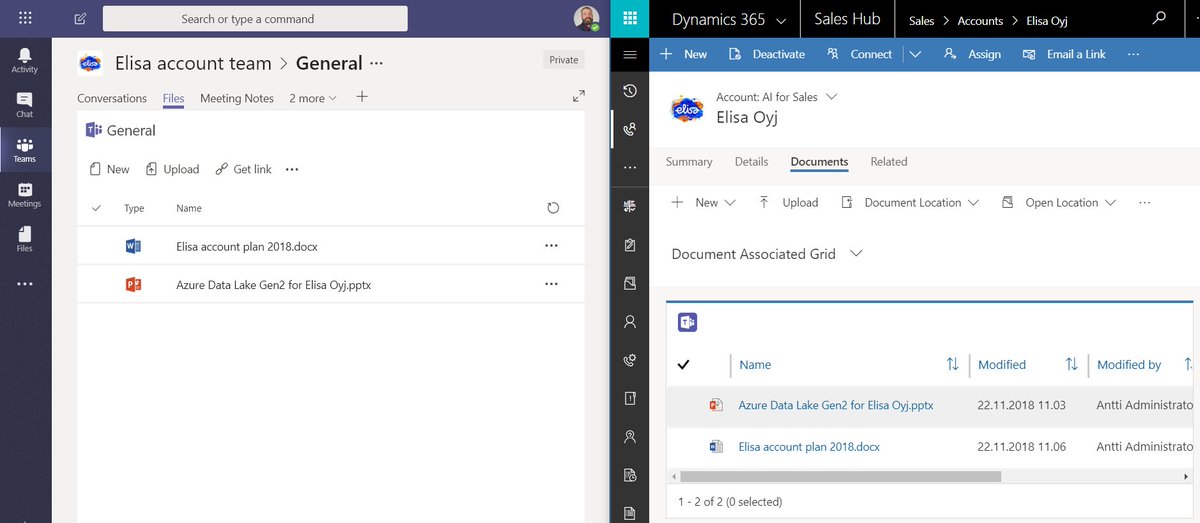Image resolution: width=1200 pixels, height=523 pixels.
Task: Open Chat in the Teams sidebar
Action: [25, 105]
